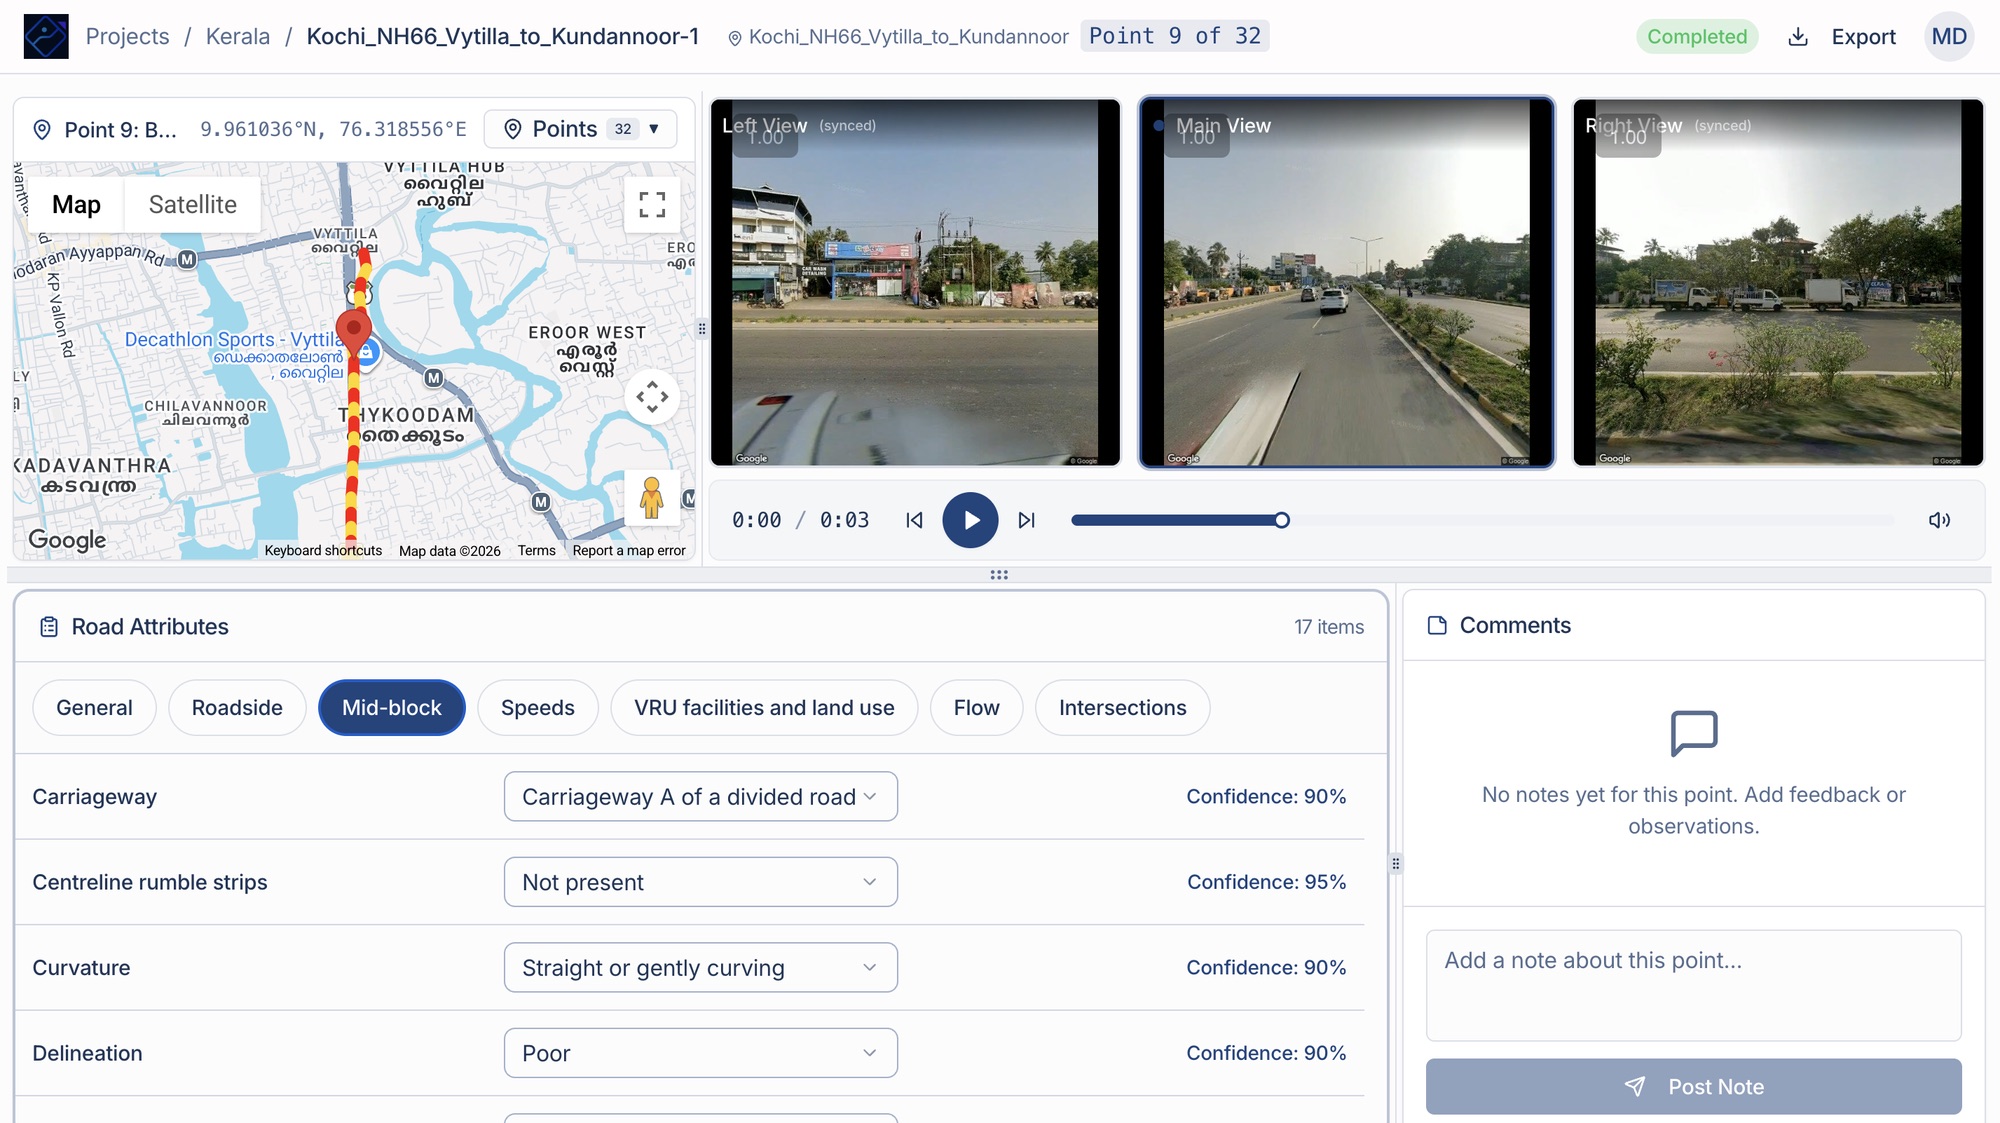Open the Speeds tab

click(x=538, y=708)
